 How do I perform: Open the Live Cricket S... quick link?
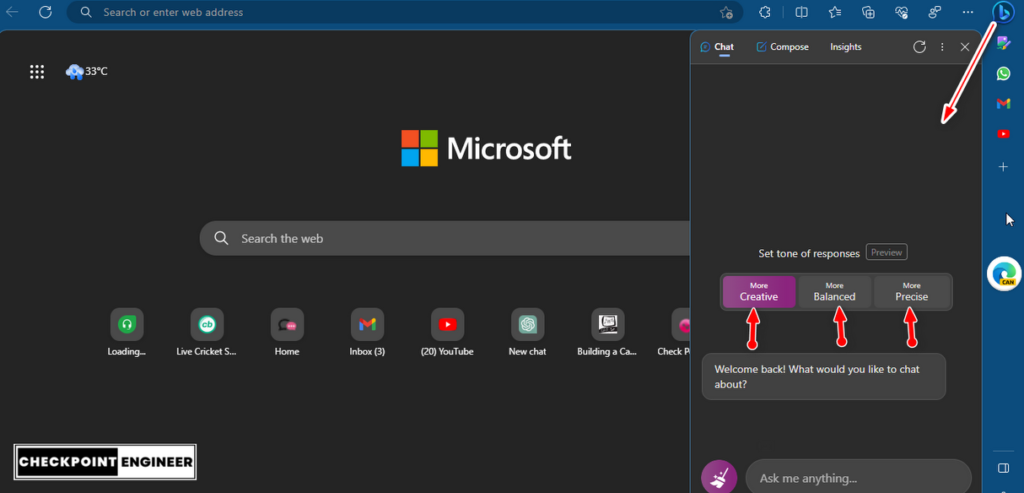pyautogui.click(x=206, y=333)
